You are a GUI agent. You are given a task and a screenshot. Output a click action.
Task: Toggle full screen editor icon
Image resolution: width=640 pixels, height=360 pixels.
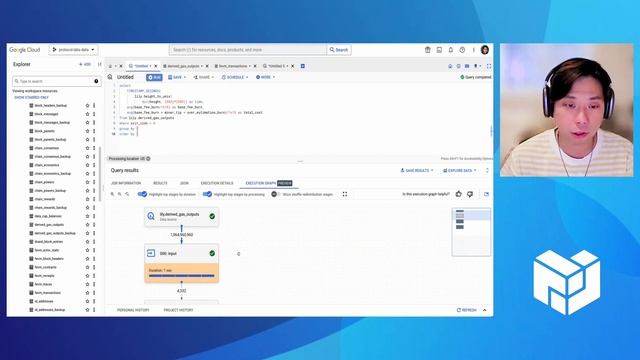click(489, 66)
